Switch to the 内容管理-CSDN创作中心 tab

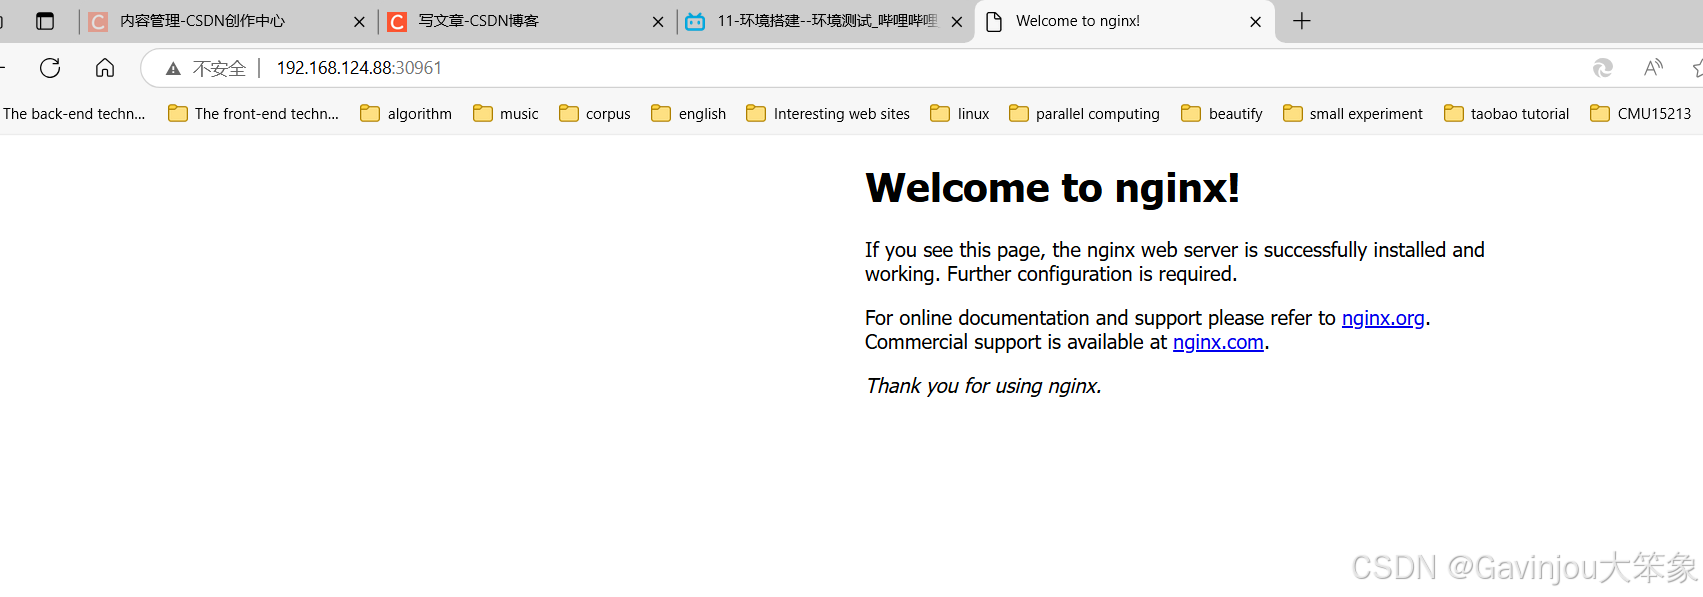[227, 21]
